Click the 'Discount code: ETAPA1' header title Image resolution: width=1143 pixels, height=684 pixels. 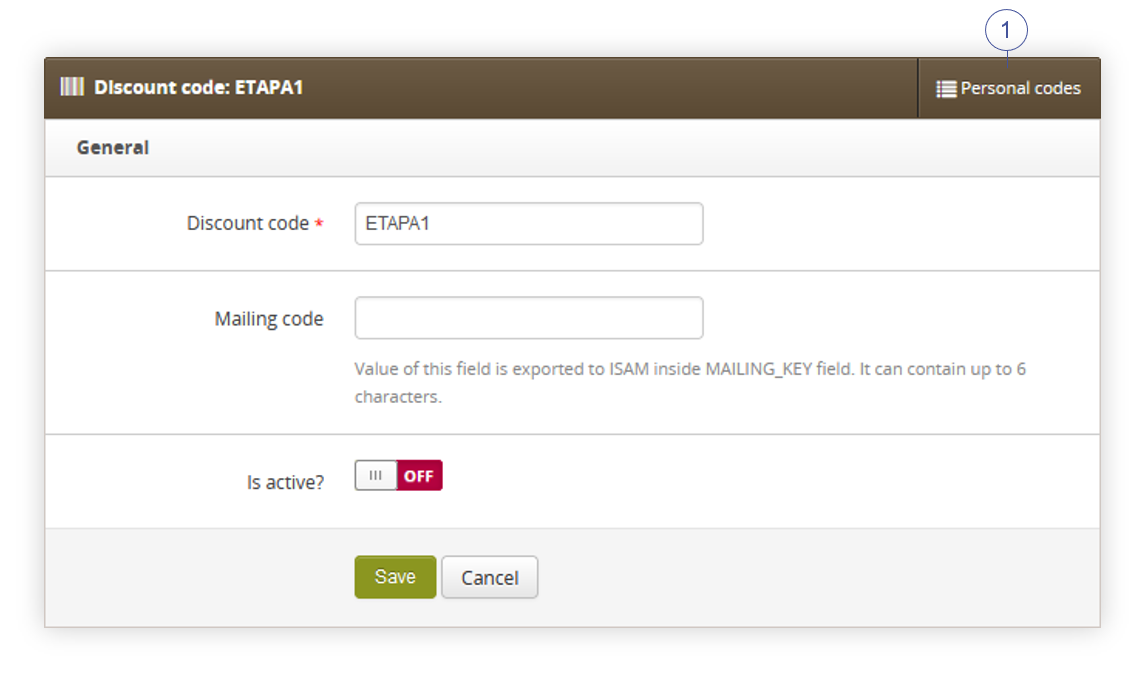(x=198, y=88)
